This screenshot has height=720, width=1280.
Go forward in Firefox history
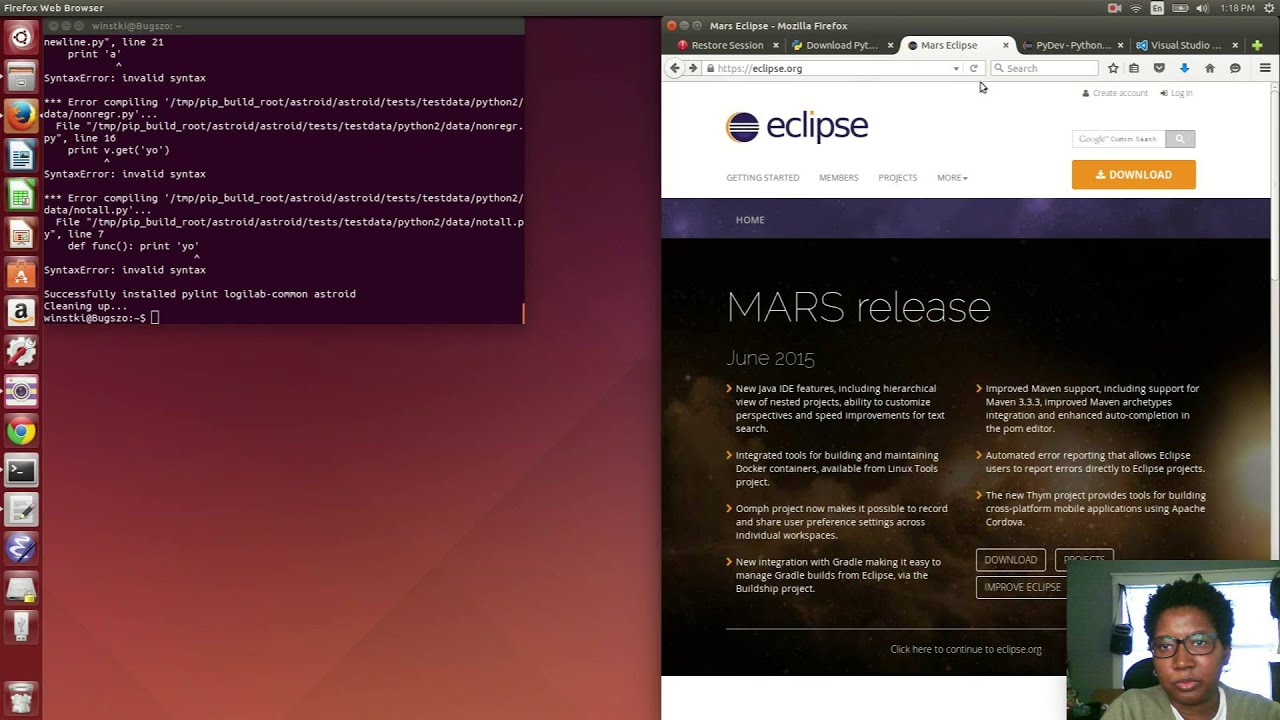click(692, 68)
